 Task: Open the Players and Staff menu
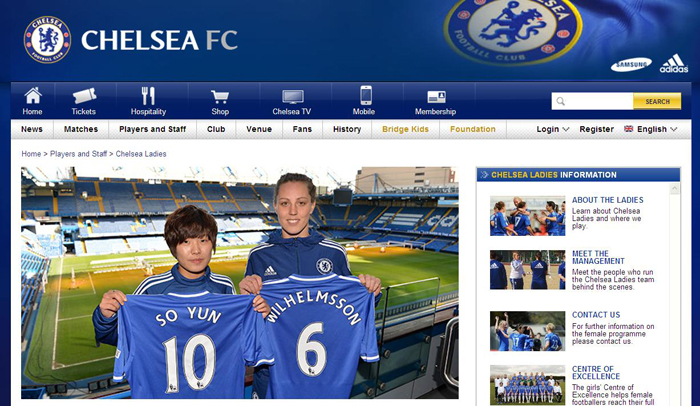pos(152,129)
